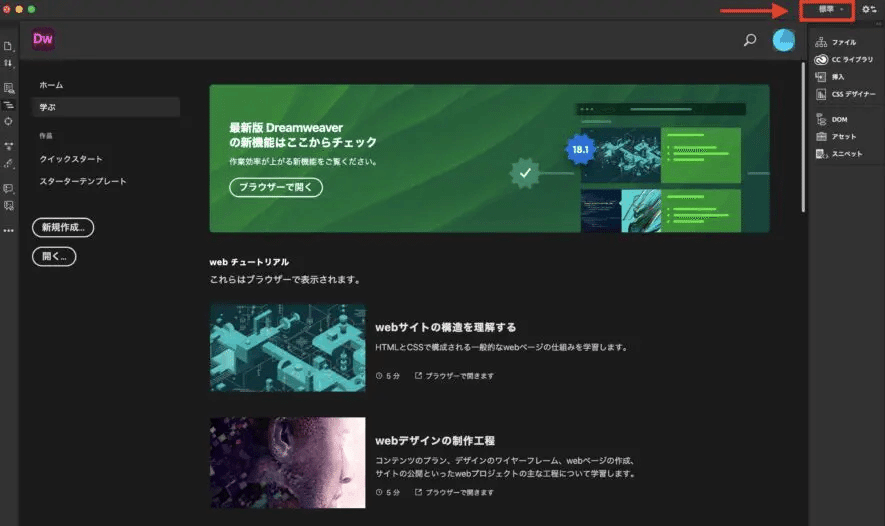Open search with the magnifier icon
This screenshot has height=526, width=885.
750,40
